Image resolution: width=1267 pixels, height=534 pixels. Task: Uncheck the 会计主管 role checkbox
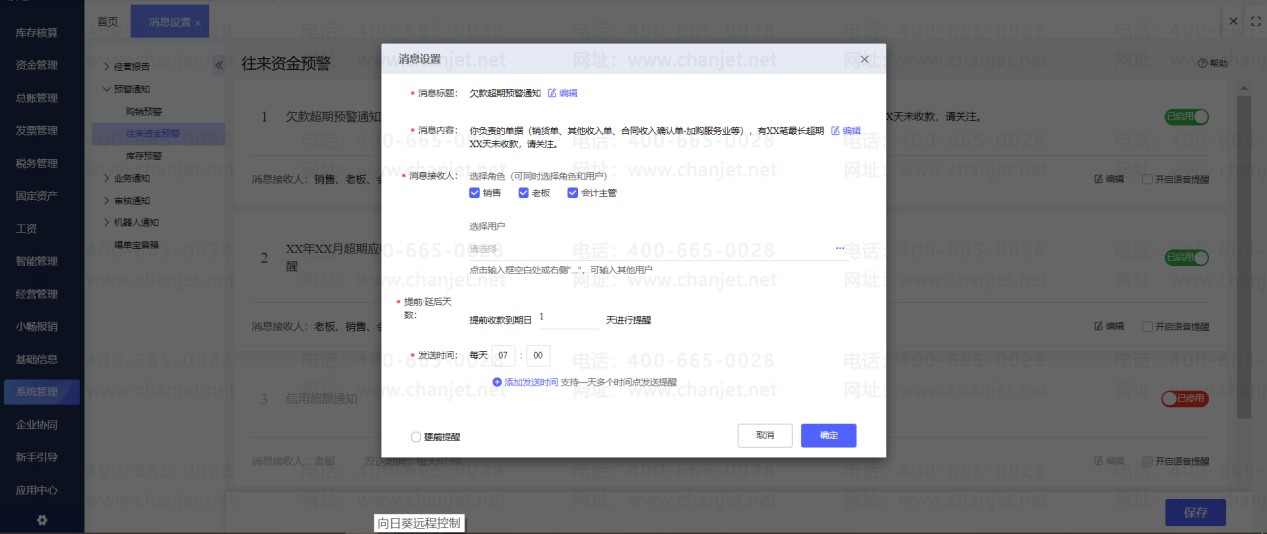(x=573, y=193)
